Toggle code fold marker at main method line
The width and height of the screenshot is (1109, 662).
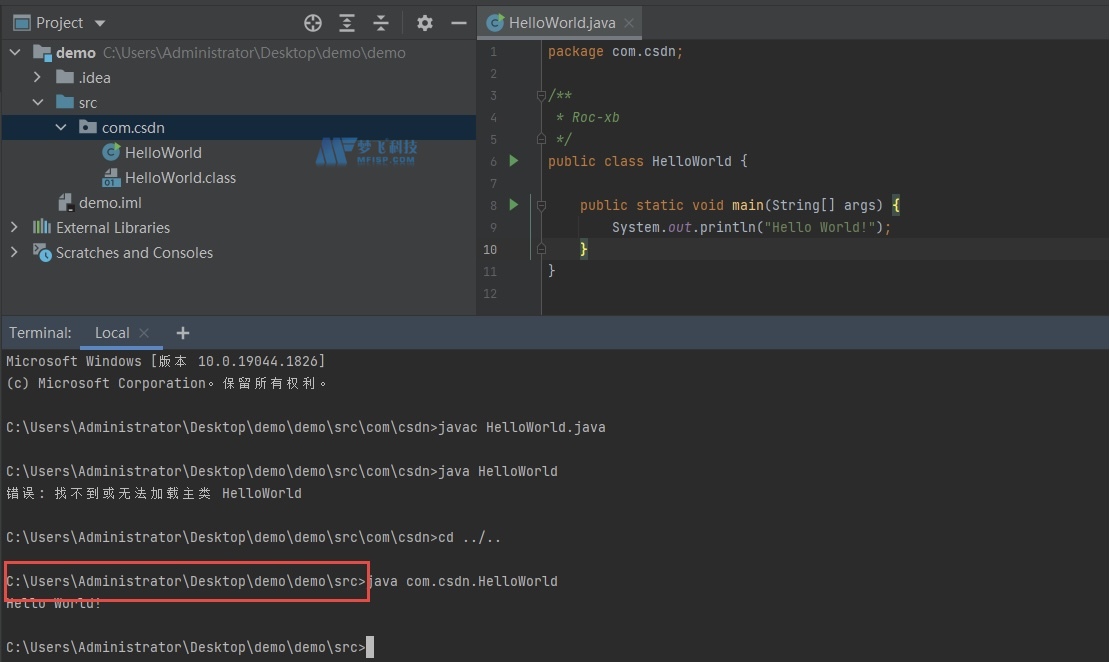(x=541, y=205)
